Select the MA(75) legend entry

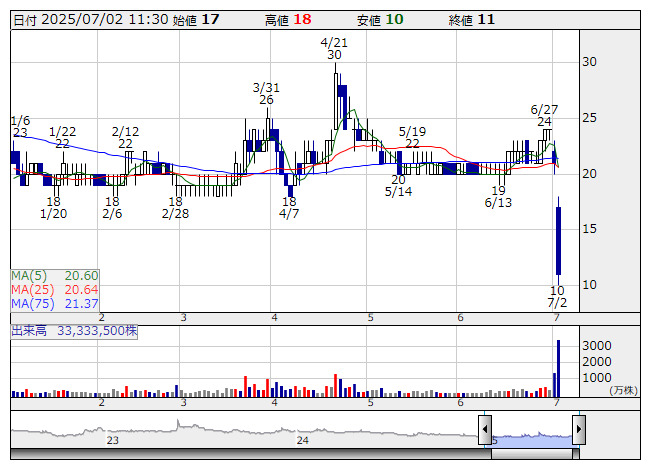click(x=55, y=303)
